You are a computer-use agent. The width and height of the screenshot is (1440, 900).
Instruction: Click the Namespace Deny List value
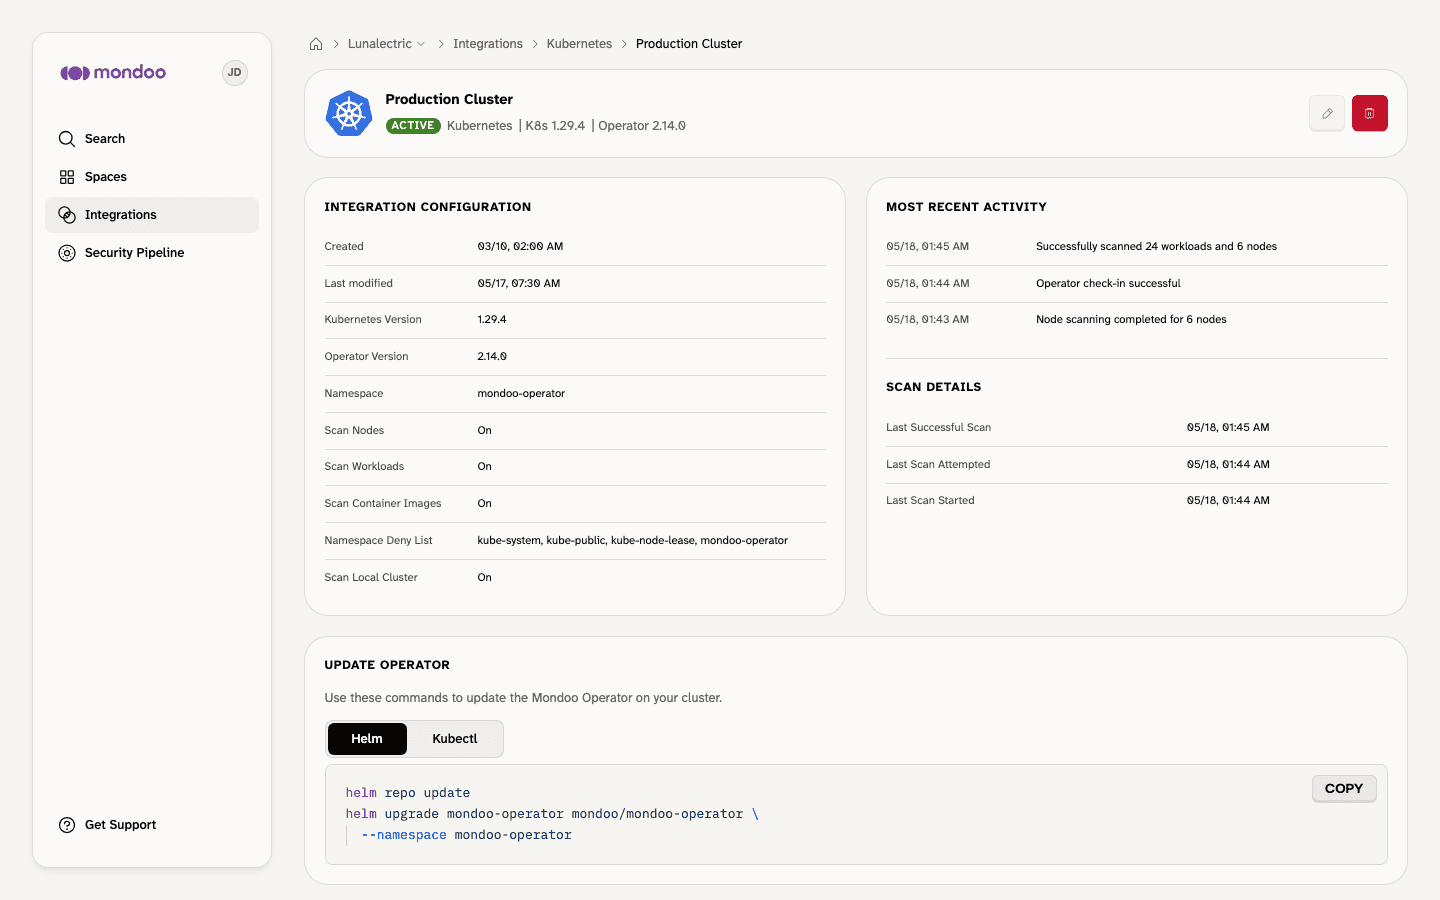tap(633, 540)
